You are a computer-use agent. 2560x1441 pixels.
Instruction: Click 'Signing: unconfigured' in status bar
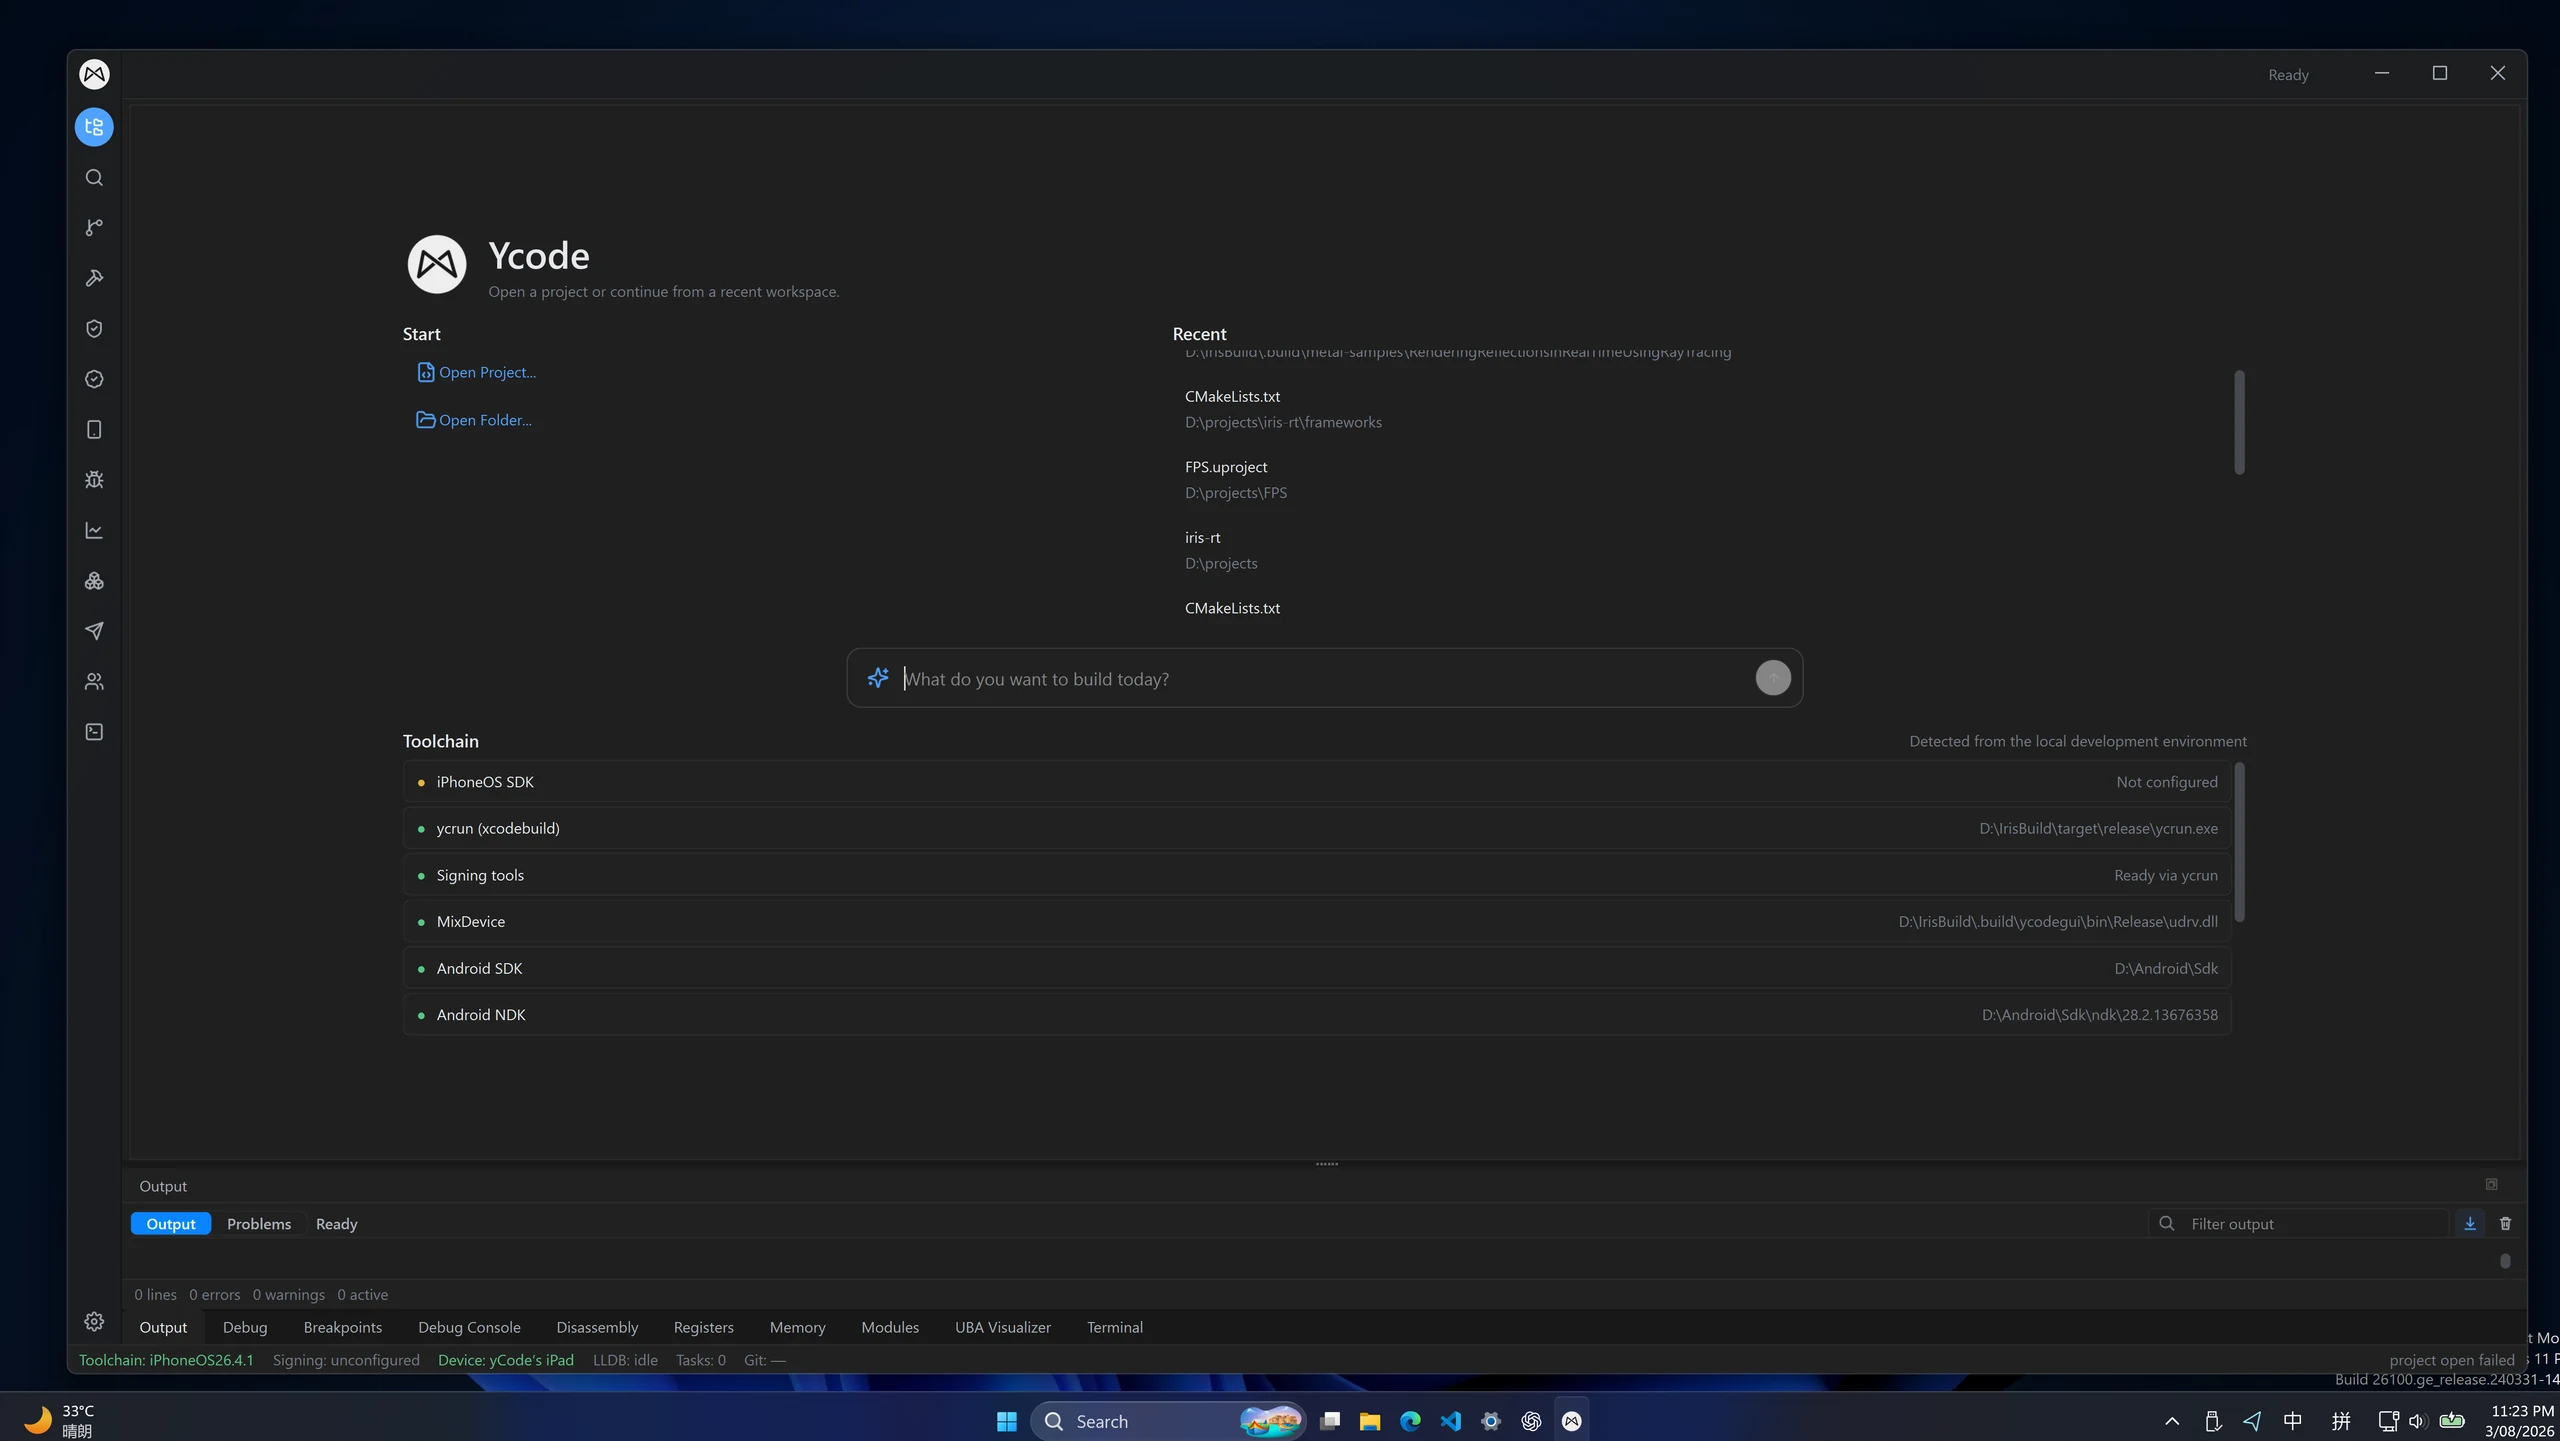click(346, 1360)
